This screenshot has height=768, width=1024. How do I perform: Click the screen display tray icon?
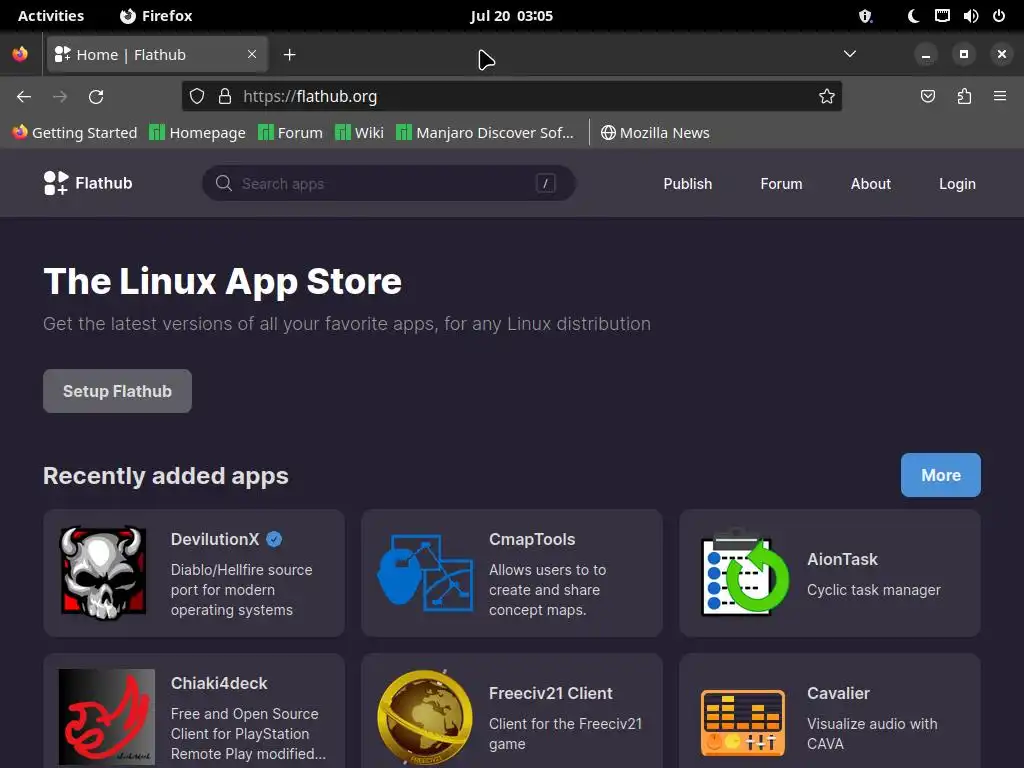[x=942, y=16]
